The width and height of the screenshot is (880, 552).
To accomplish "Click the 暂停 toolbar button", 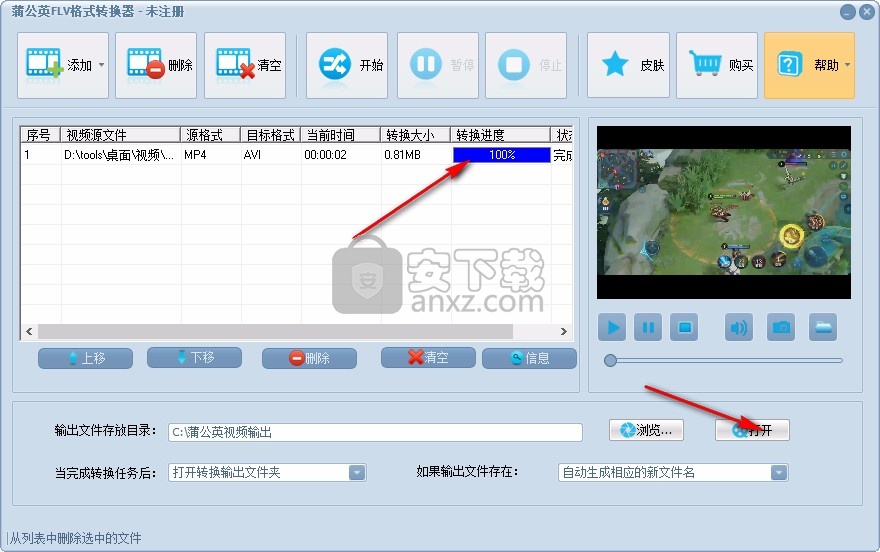I will click(x=438, y=66).
